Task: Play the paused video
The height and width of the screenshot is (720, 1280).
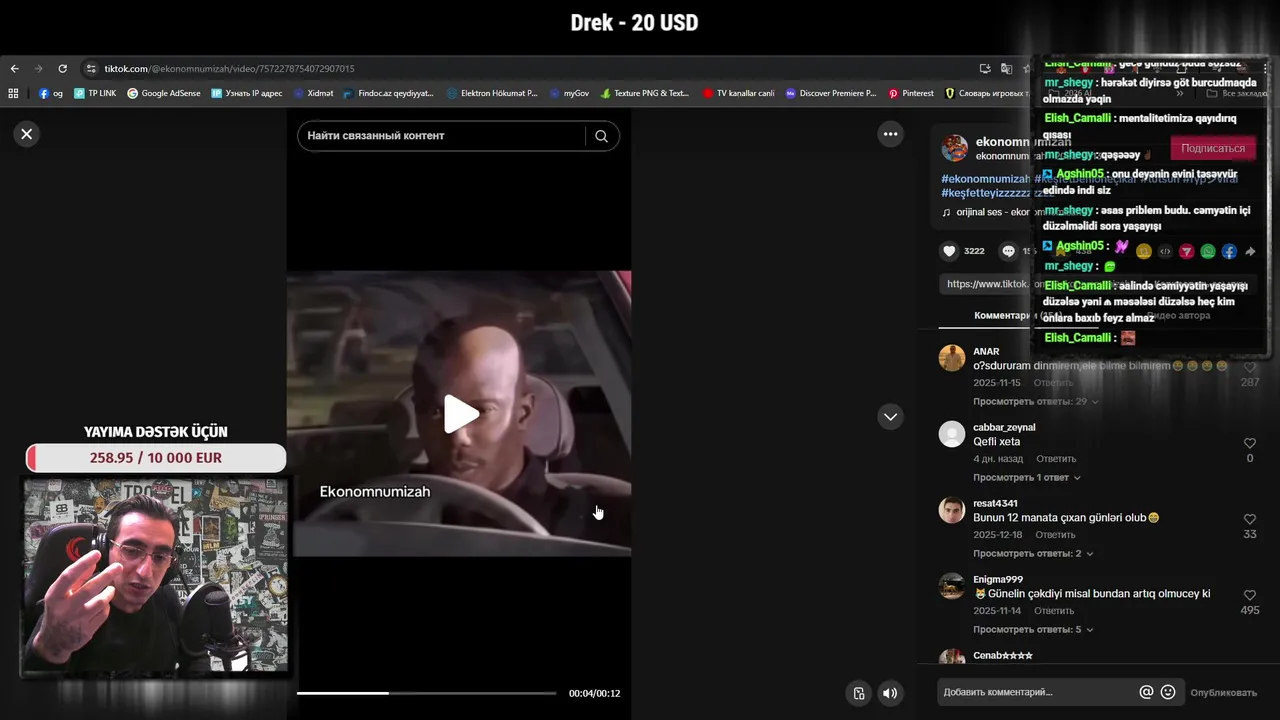Action: click(x=460, y=414)
